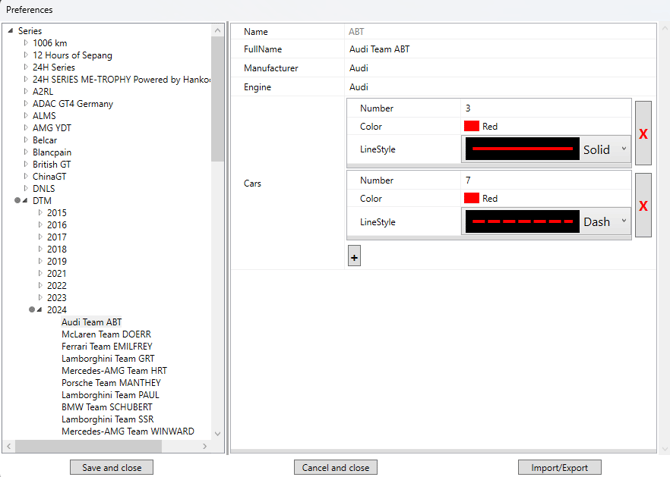Screen dimensions: 670x477
Task: Expand the A2RL series
Action: [x=26, y=91]
